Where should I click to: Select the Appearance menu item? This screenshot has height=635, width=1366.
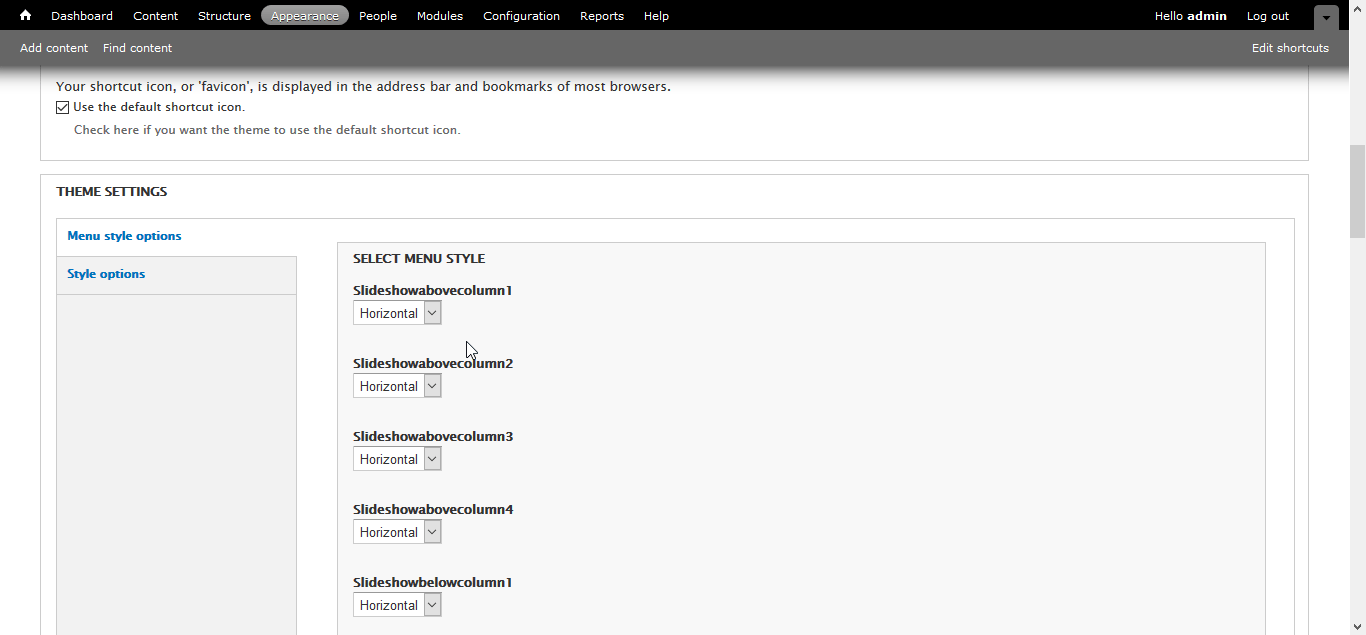tap(305, 16)
